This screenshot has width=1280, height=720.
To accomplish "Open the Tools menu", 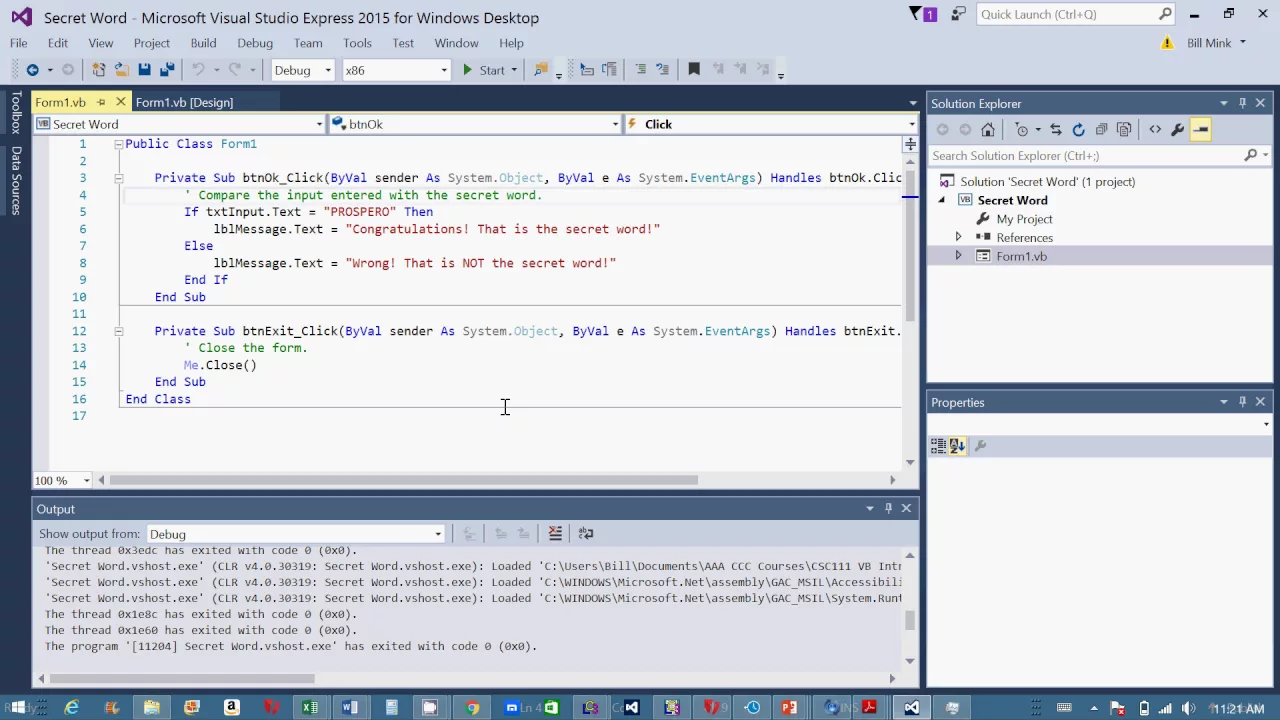I will click(x=357, y=43).
